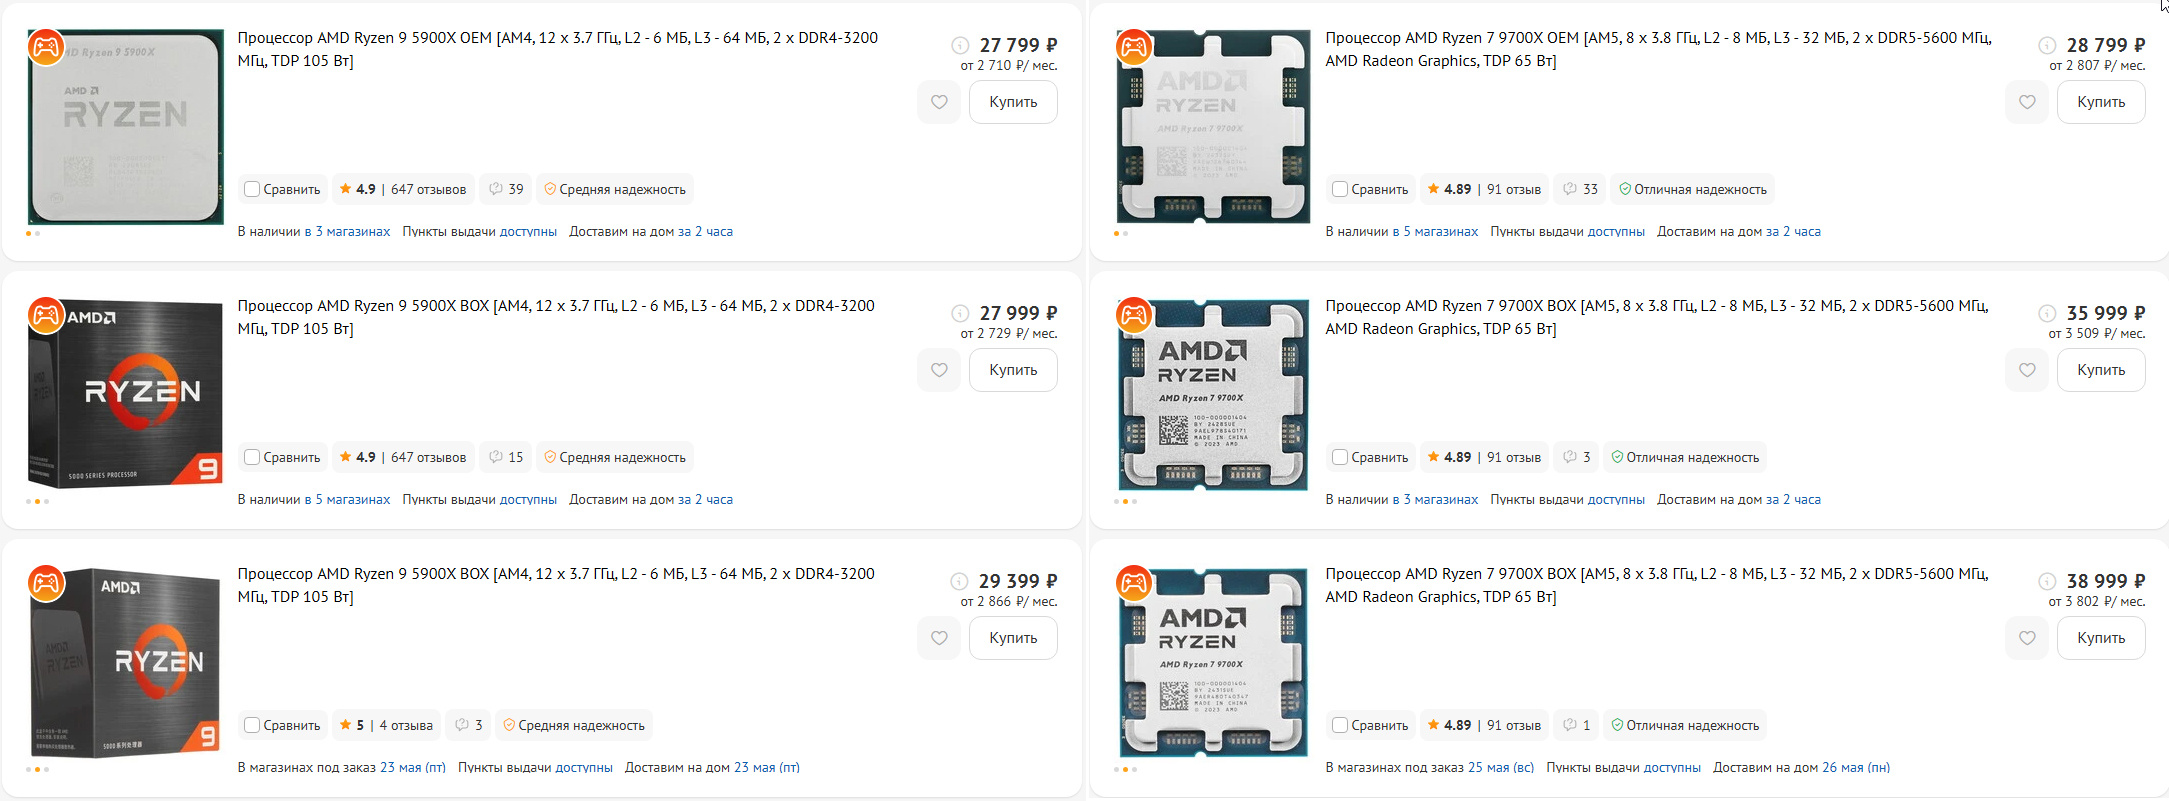Favorite the 27 999 ₽ Ryzen 9 5900X BOX

[x=939, y=370]
